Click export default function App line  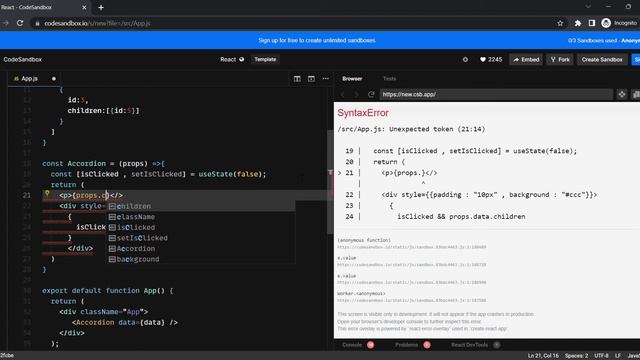pos(107,291)
